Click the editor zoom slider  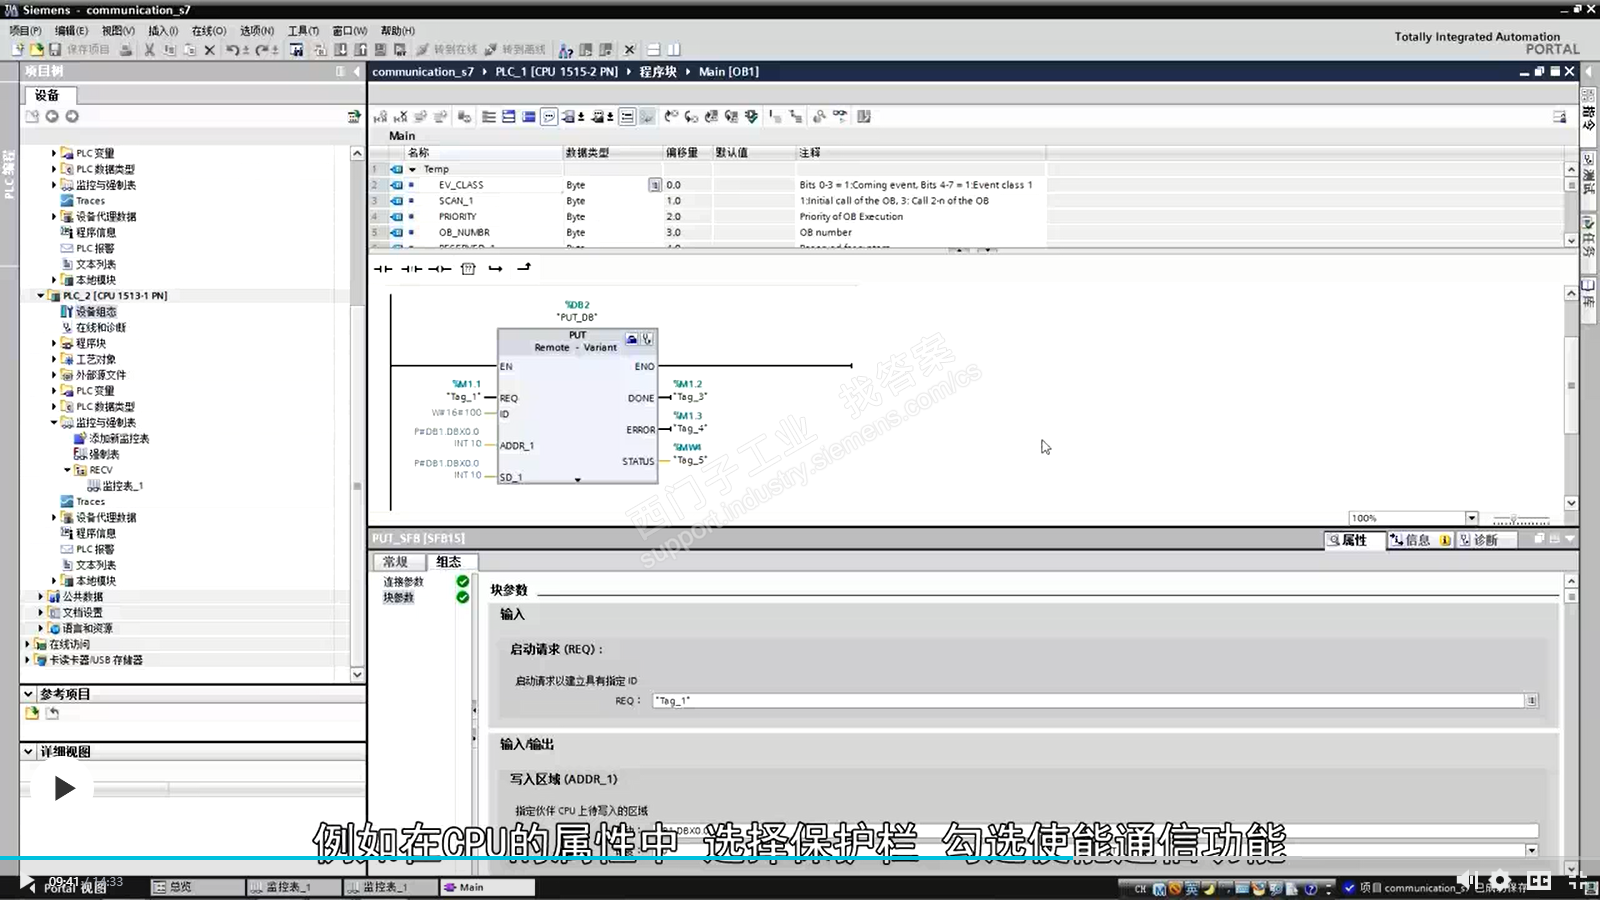pos(1520,519)
